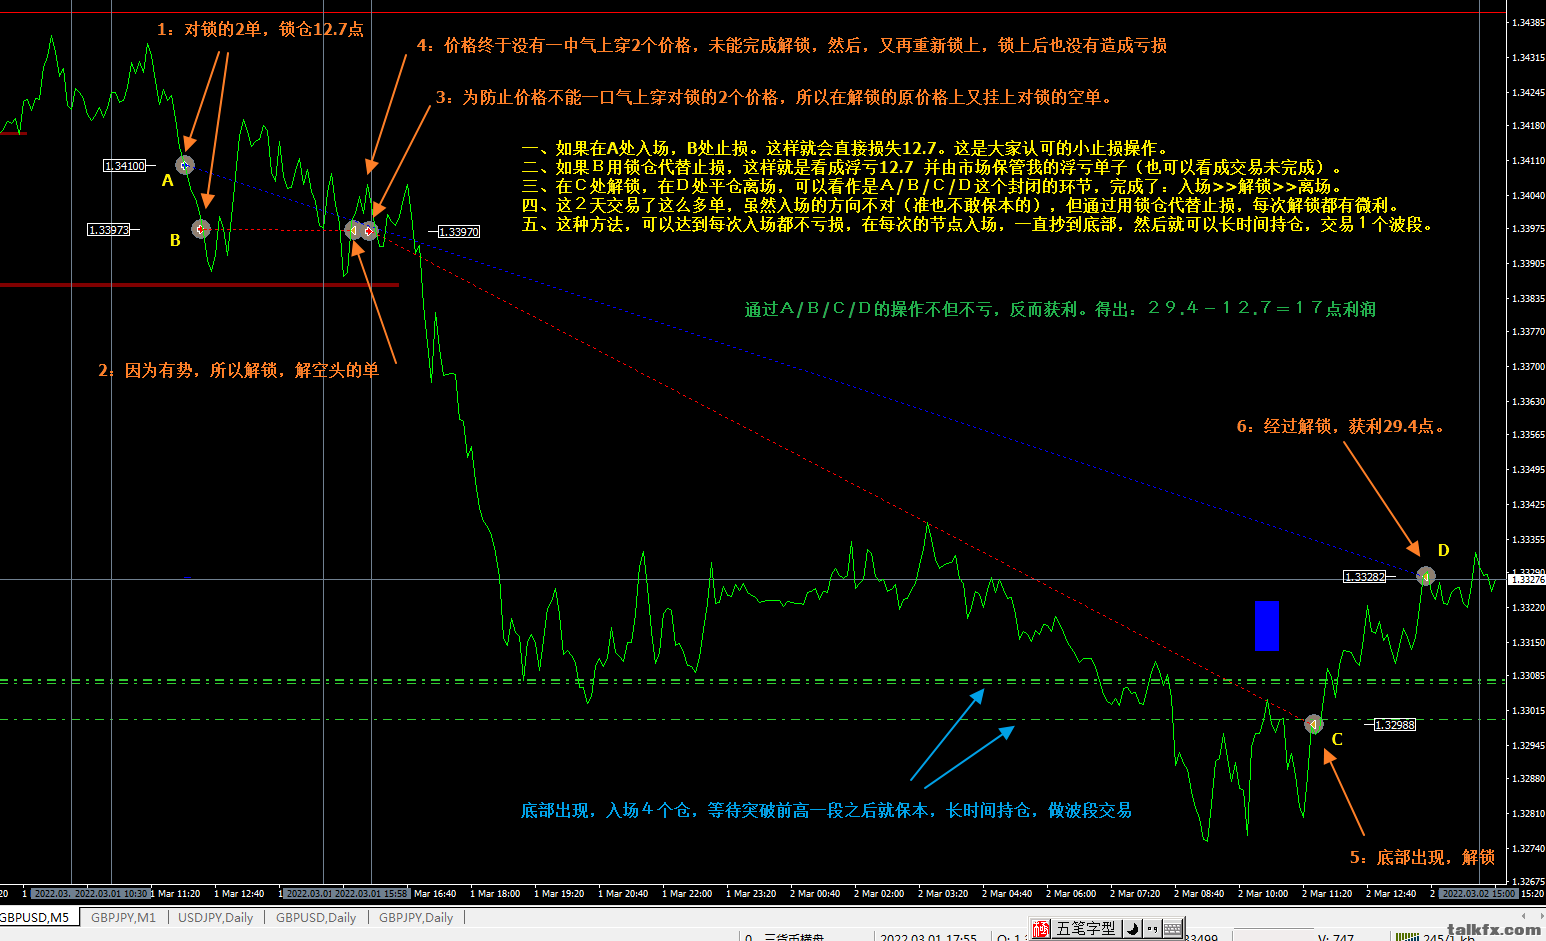Open the IME soft keyboard icon
Viewport: 1546px width, 941px height.
[x=1173, y=929]
